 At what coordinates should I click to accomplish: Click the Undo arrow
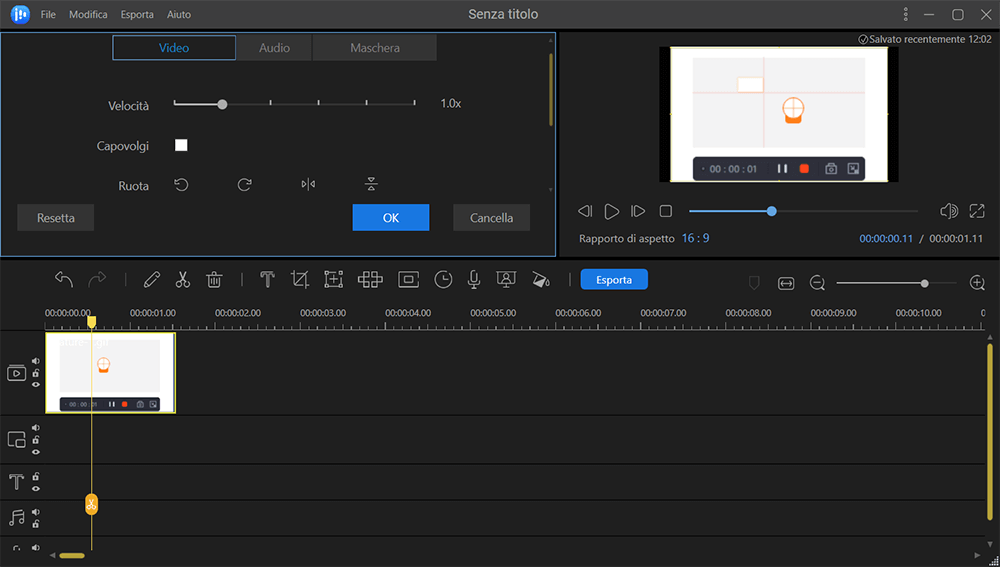click(x=64, y=280)
